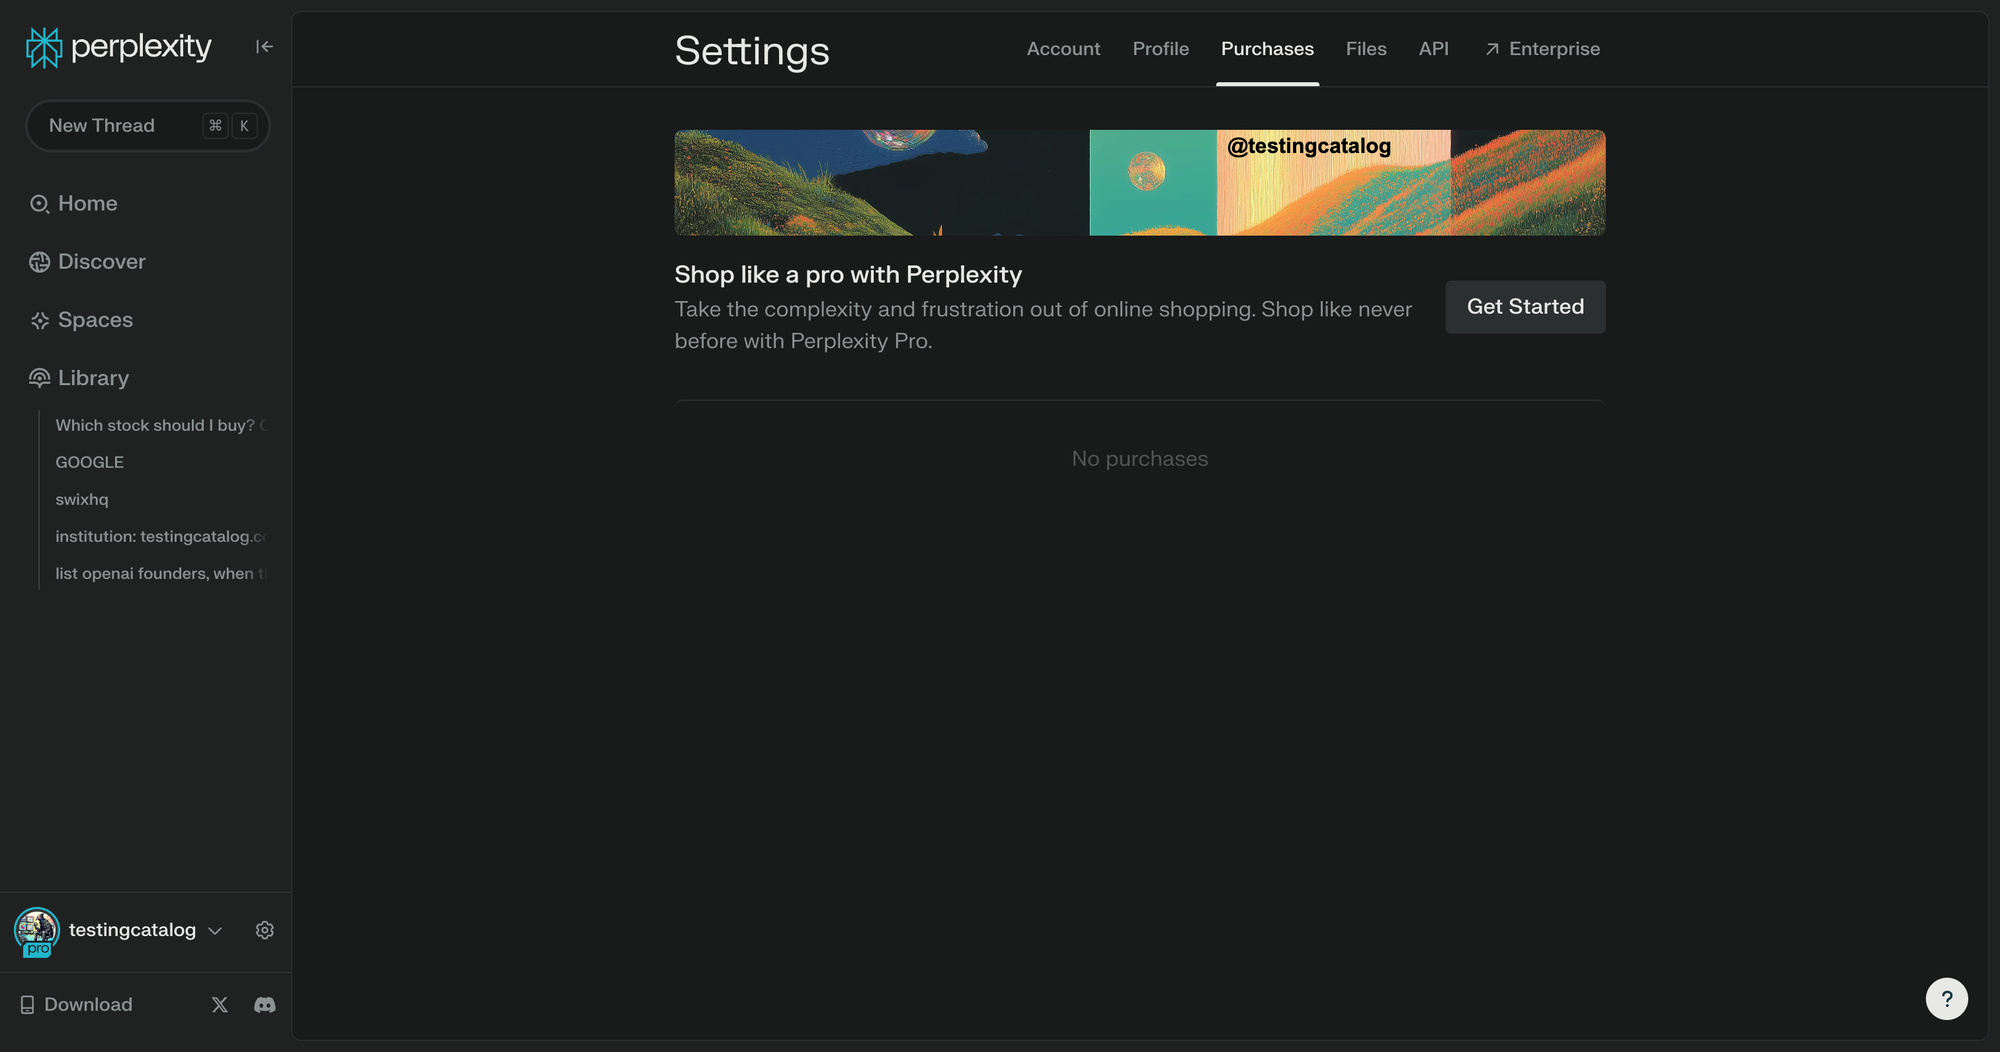This screenshot has width=2000, height=1052.
Task: Open the Enterprise external link
Action: [1542, 49]
